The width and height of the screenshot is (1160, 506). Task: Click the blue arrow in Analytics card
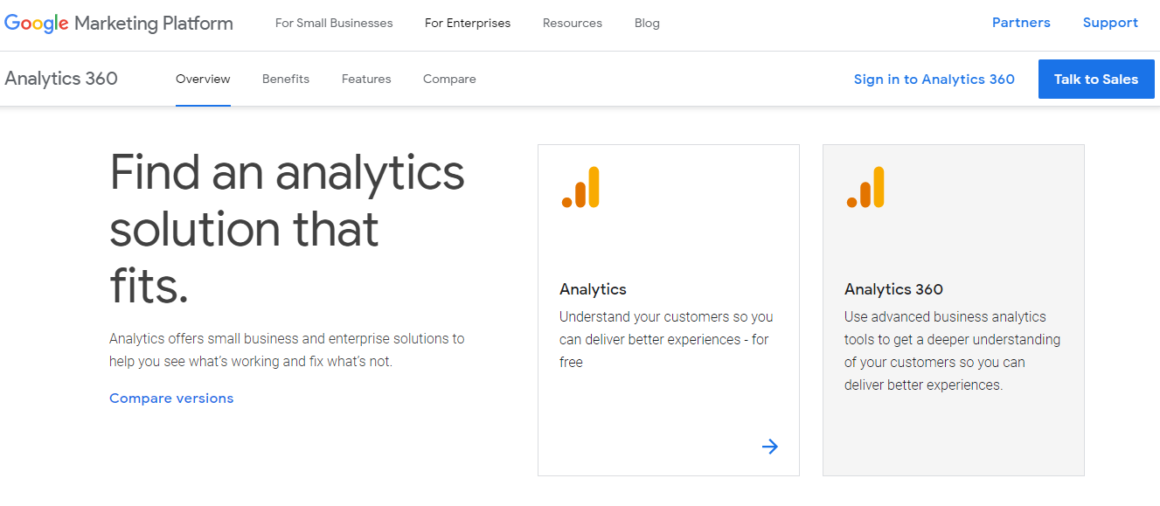coord(769,447)
